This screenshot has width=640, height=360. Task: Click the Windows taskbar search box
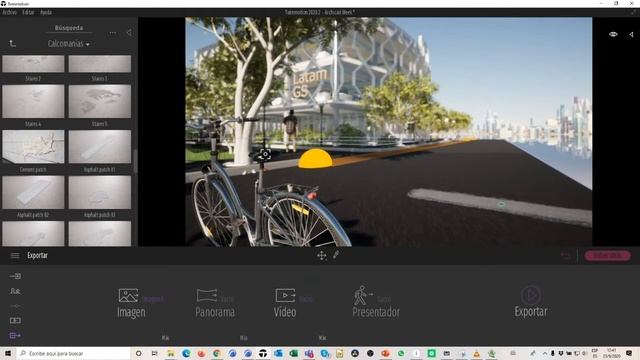73,353
